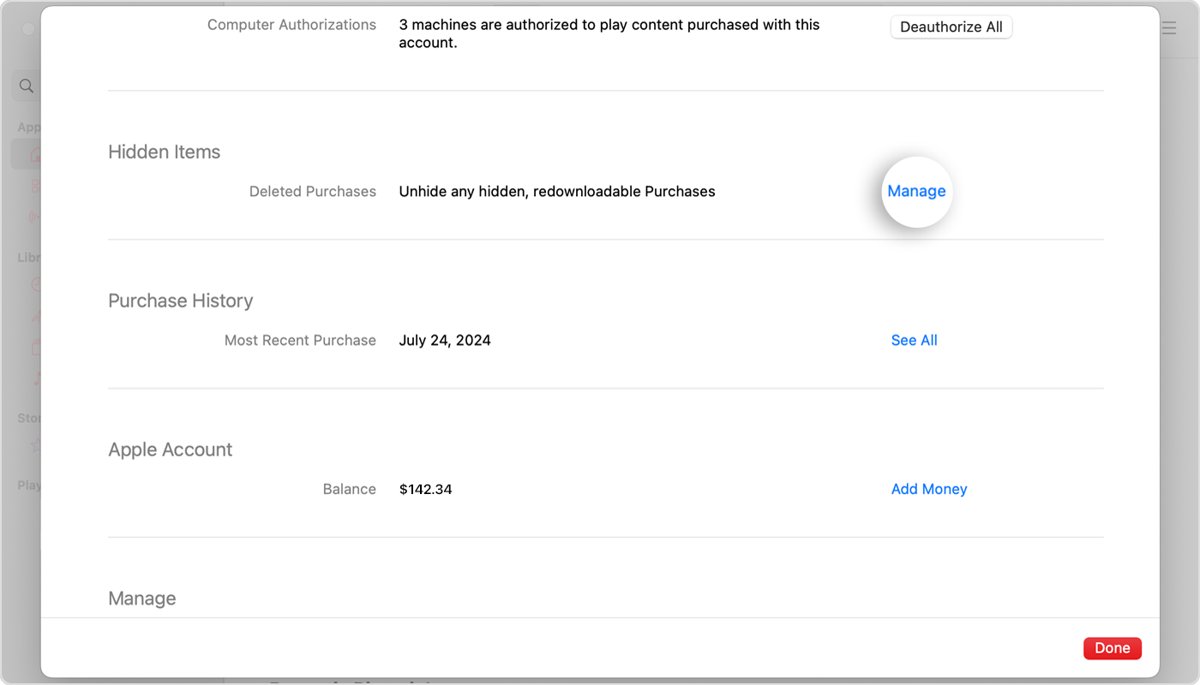The width and height of the screenshot is (1200, 685).
Task: Select the 'Most Recent Purchase' label
Action: (x=300, y=340)
